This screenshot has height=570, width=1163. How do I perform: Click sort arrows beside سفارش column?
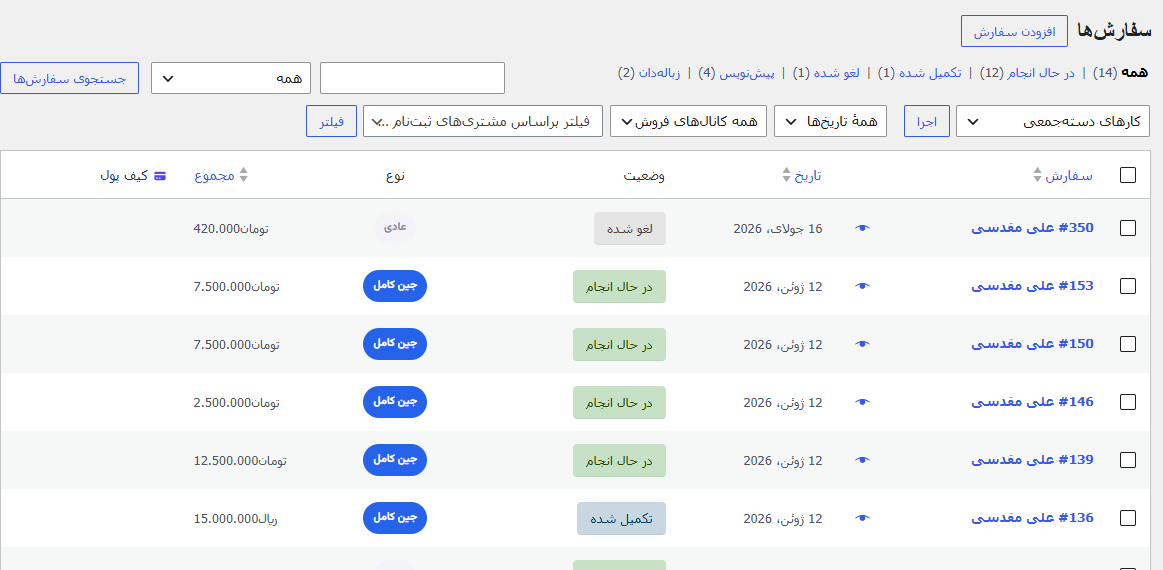1037,176
